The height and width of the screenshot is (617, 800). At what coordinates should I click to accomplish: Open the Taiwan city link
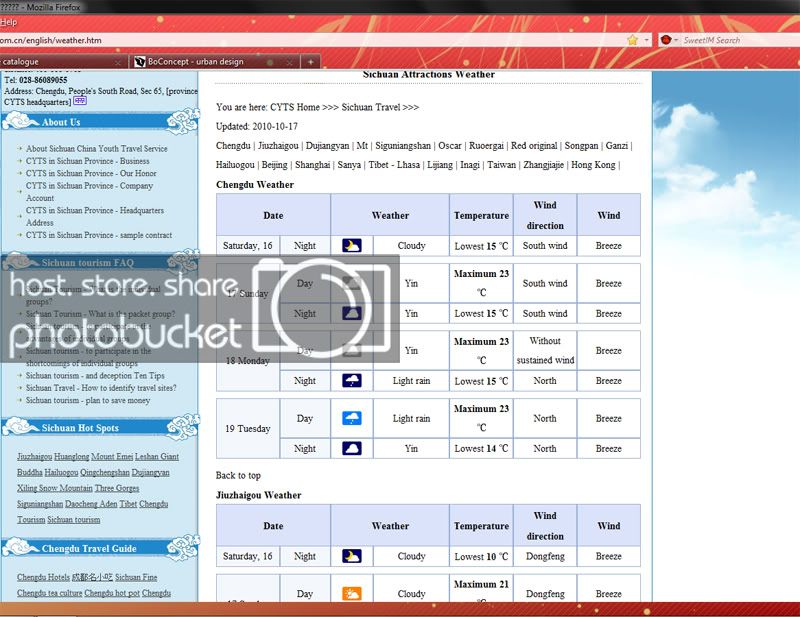502,165
